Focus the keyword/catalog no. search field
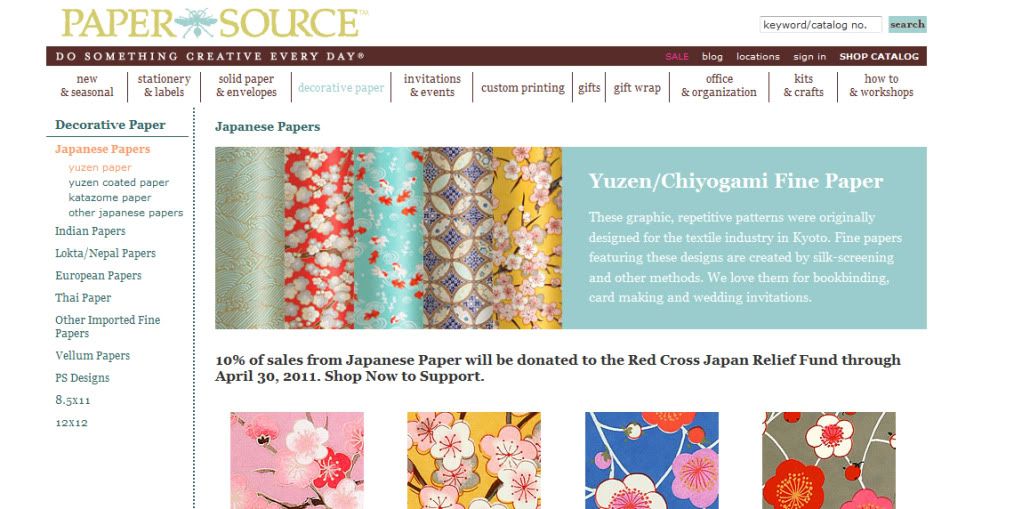This screenshot has height=509, width=1022. 820,25
